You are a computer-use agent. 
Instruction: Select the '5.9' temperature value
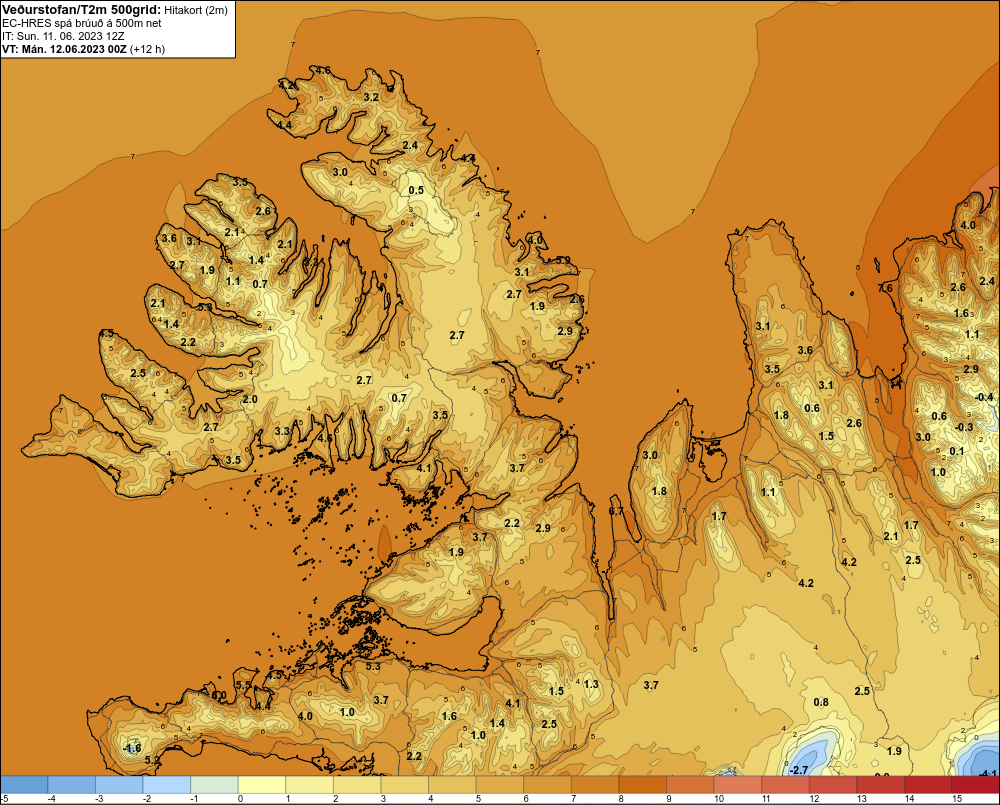[x=563, y=260]
